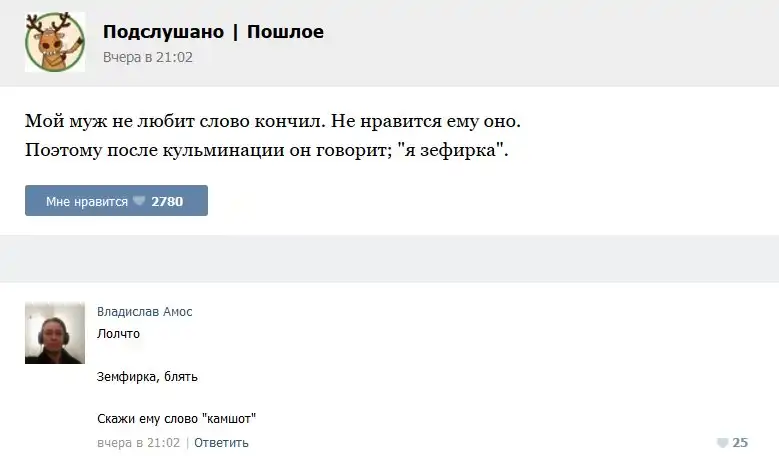779x456 pixels.
Task: Open commenter name Владислав Амос
Action: [145, 312]
